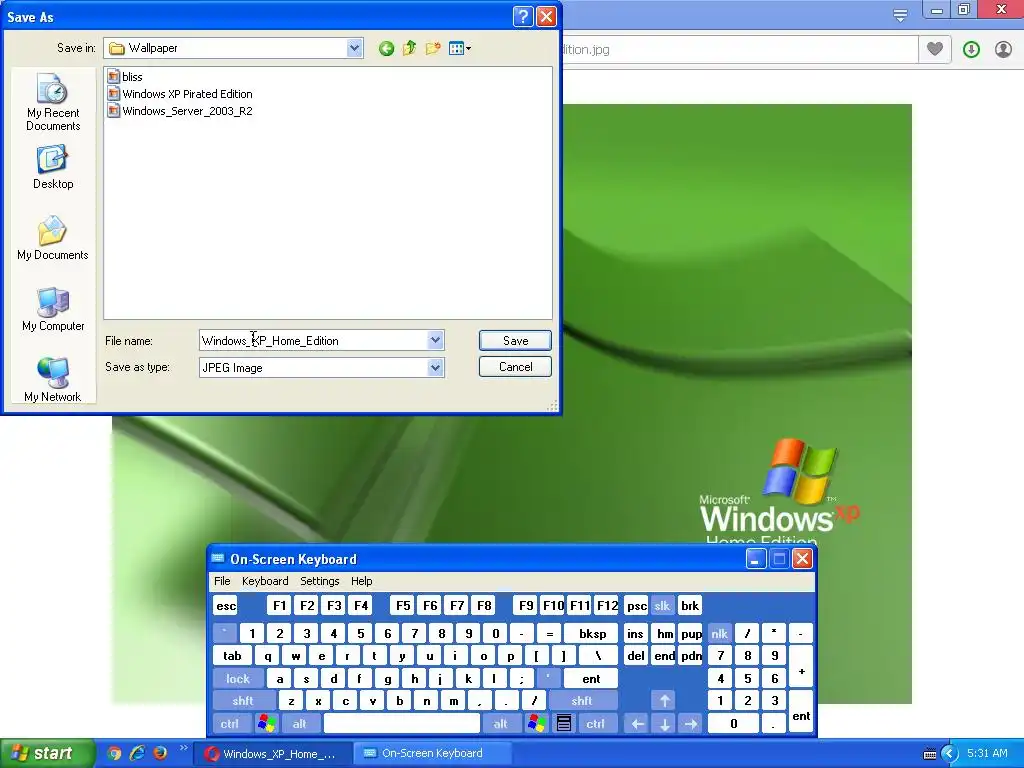The width and height of the screenshot is (1024, 768).
Task: Open the browser user profile icon
Action: (1003, 49)
